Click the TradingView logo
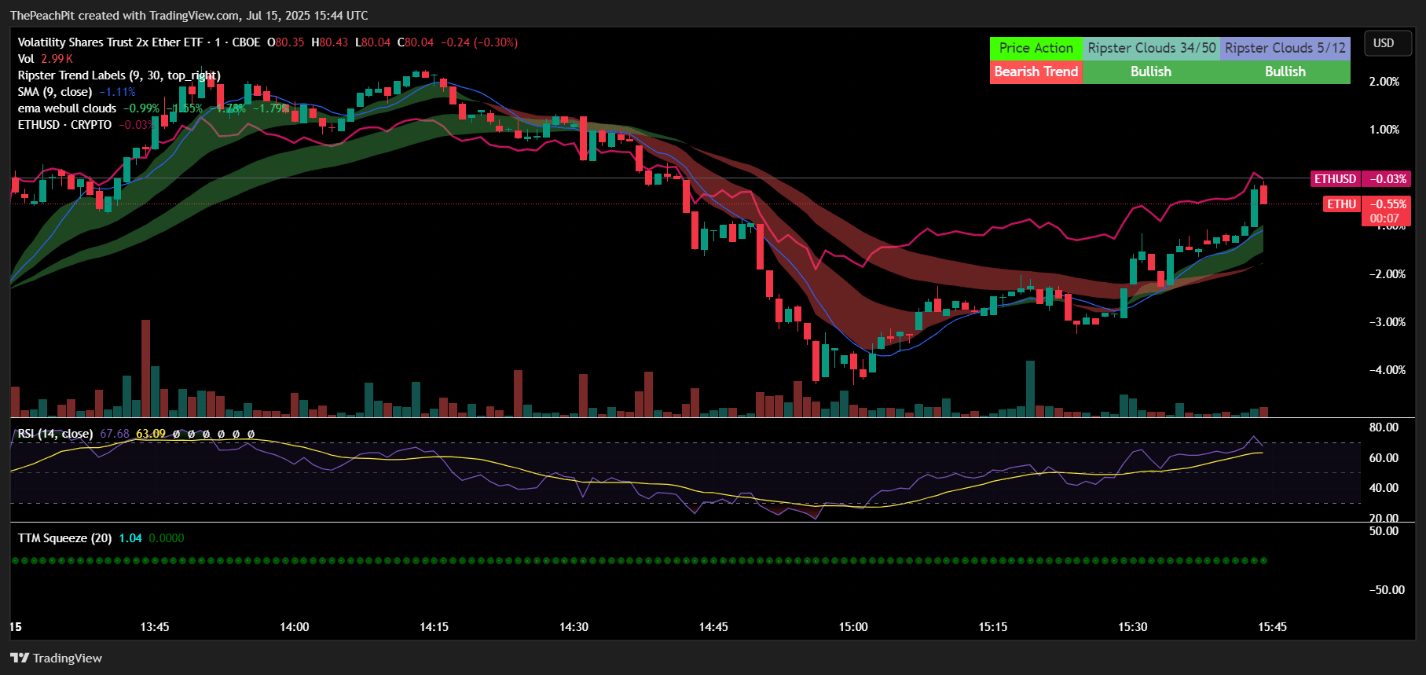Screen dimensions: 1426x675 [x=55, y=658]
